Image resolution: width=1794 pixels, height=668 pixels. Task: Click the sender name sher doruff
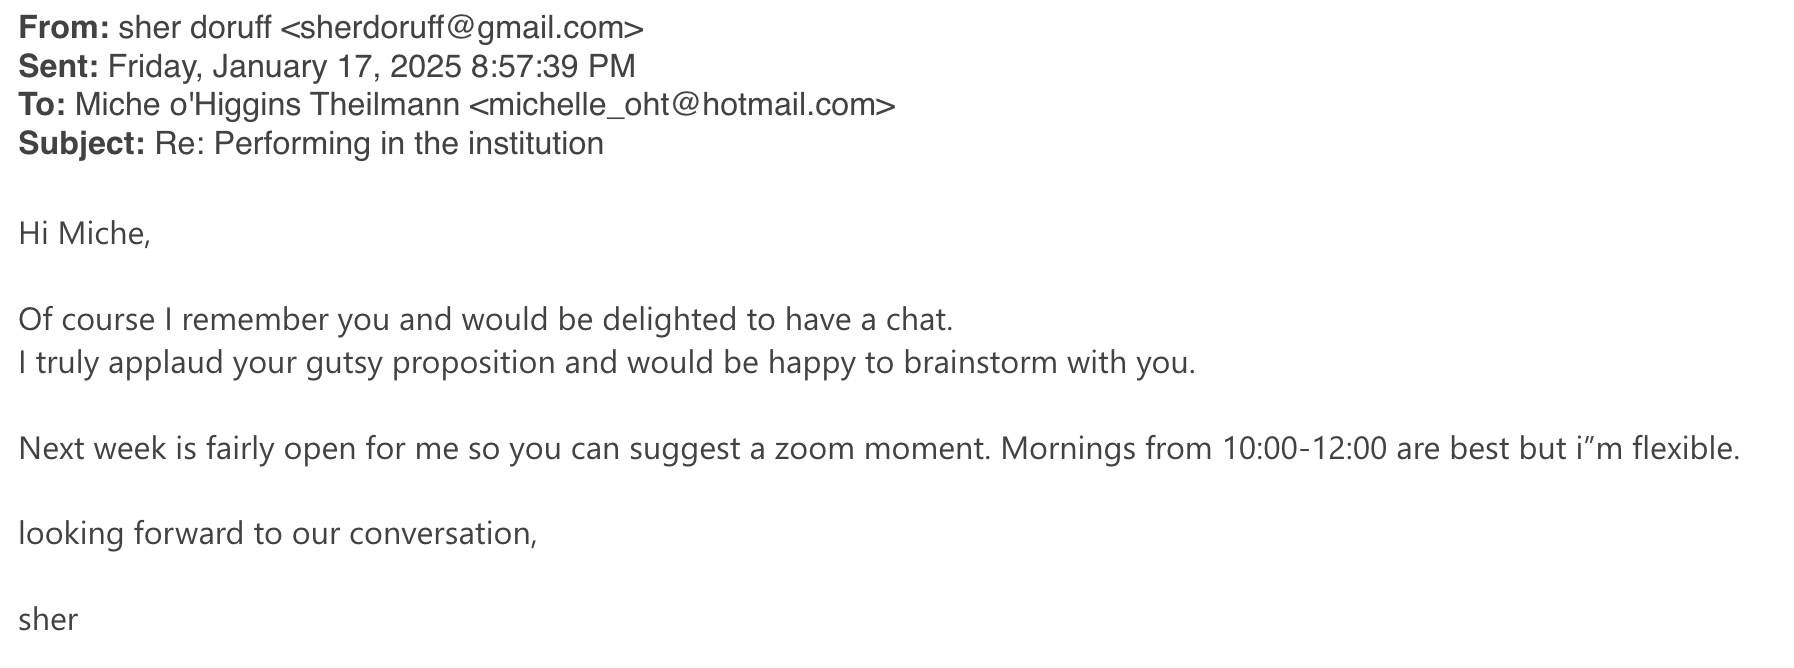195,28
